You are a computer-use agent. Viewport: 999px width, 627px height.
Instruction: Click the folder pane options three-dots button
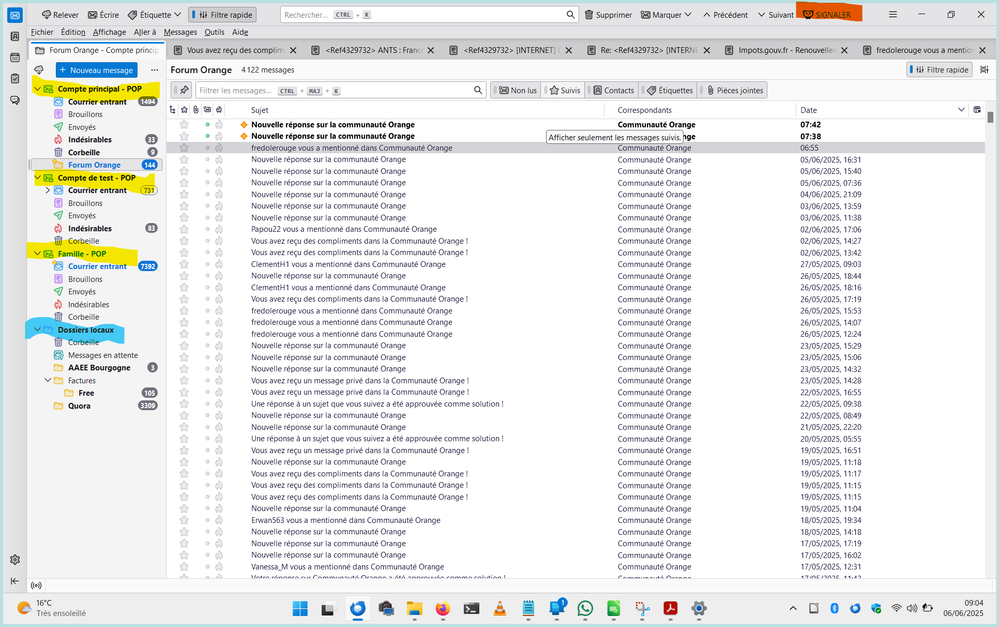[x=154, y=70]
